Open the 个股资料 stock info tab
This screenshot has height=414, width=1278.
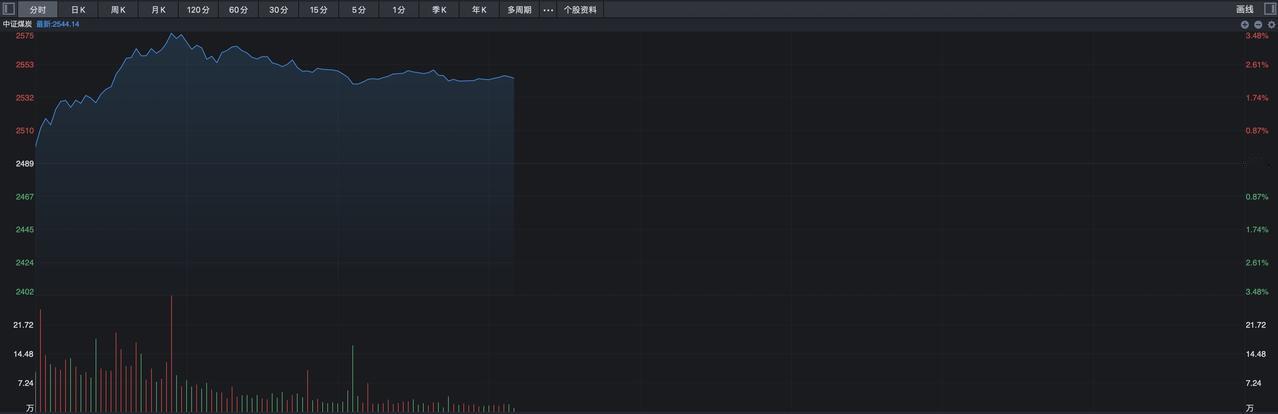[x=580, y=10]
